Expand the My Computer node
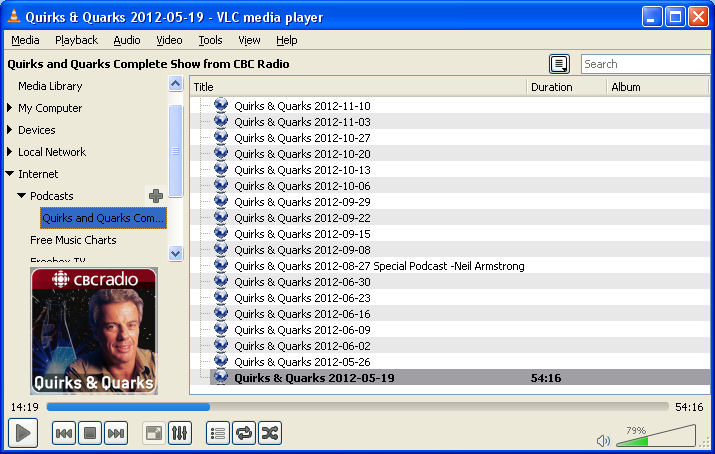Image resolution: width=715 pixels, height=454 pixels. tap(10, 108)
